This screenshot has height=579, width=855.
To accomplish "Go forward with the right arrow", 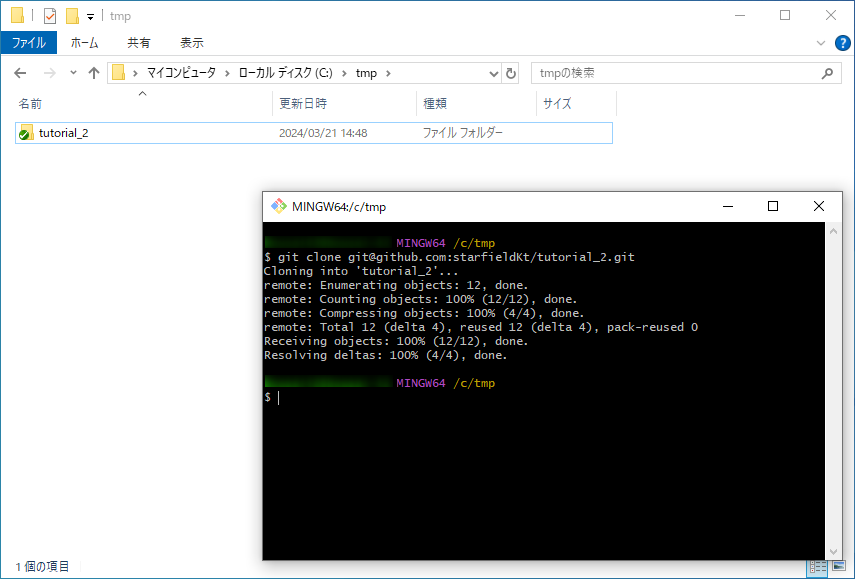I will [x=50, y=73].
